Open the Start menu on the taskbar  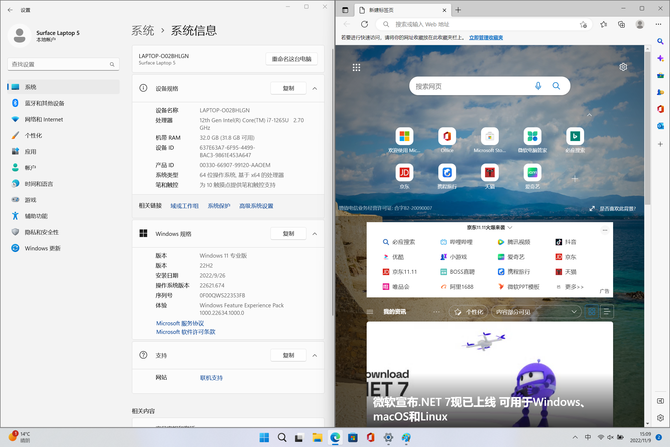[x=264, y=437]
